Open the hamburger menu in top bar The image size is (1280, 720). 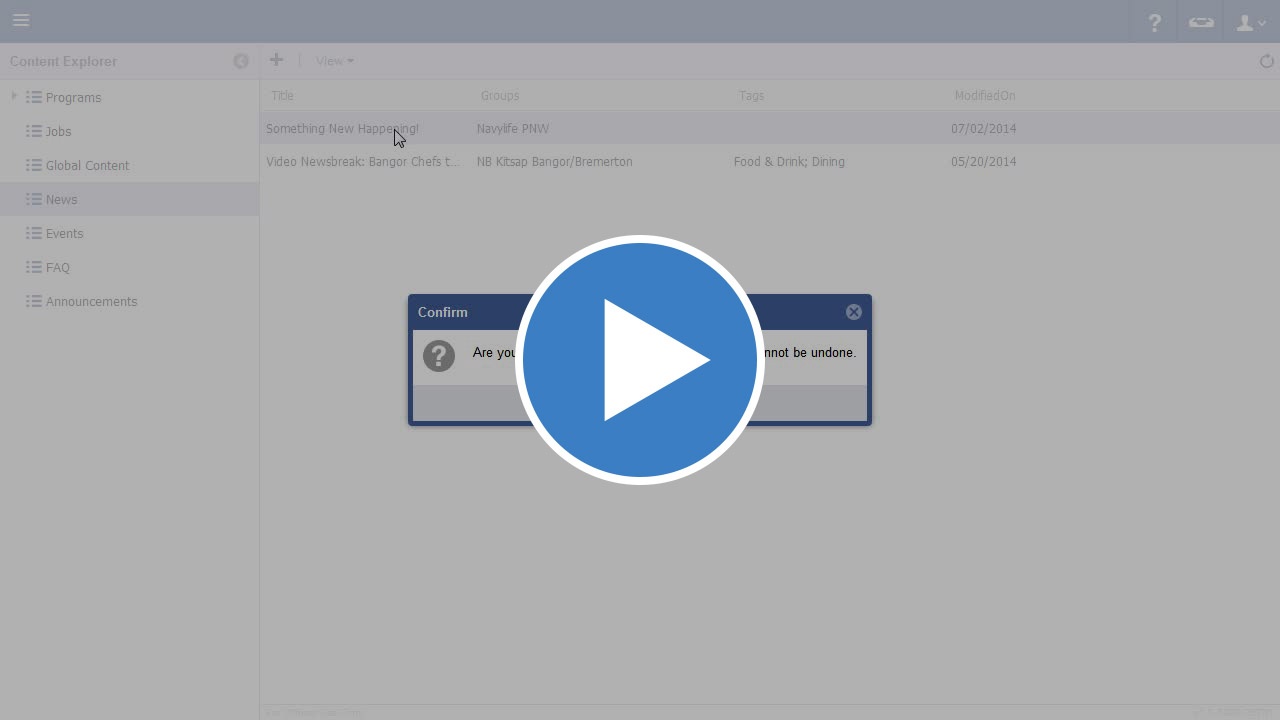click(21, 20)
